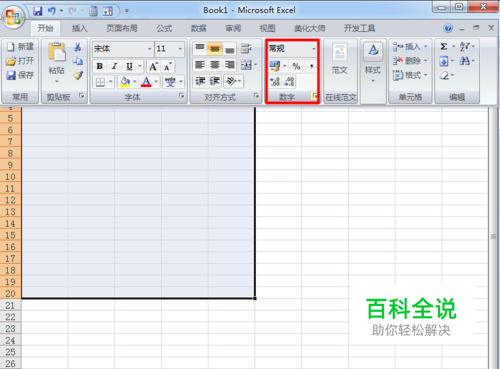This screenshot has width=500, height=369.
Task: Open underline style dropdown arrow
Action: coord(140,66)
